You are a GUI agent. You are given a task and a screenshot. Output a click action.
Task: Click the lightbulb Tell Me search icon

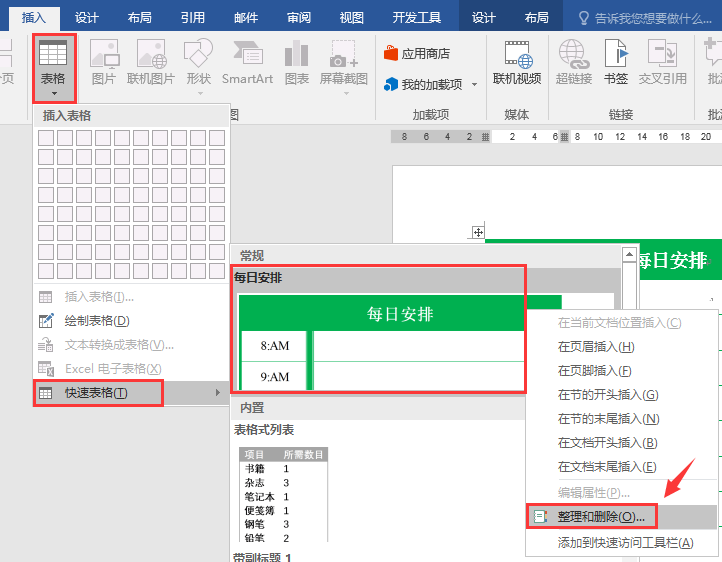point(584,18)
